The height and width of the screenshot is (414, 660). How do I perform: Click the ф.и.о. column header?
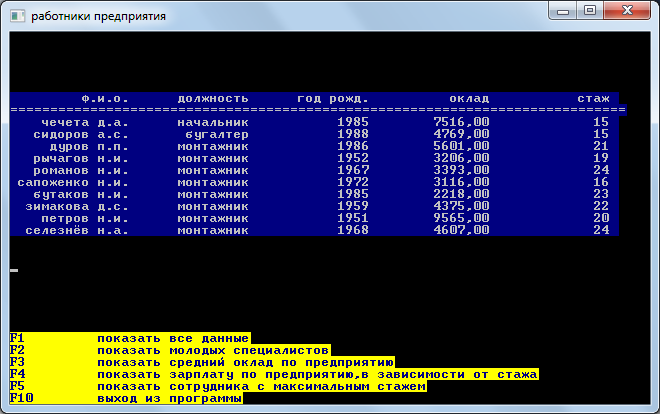[x=105, y=99]
